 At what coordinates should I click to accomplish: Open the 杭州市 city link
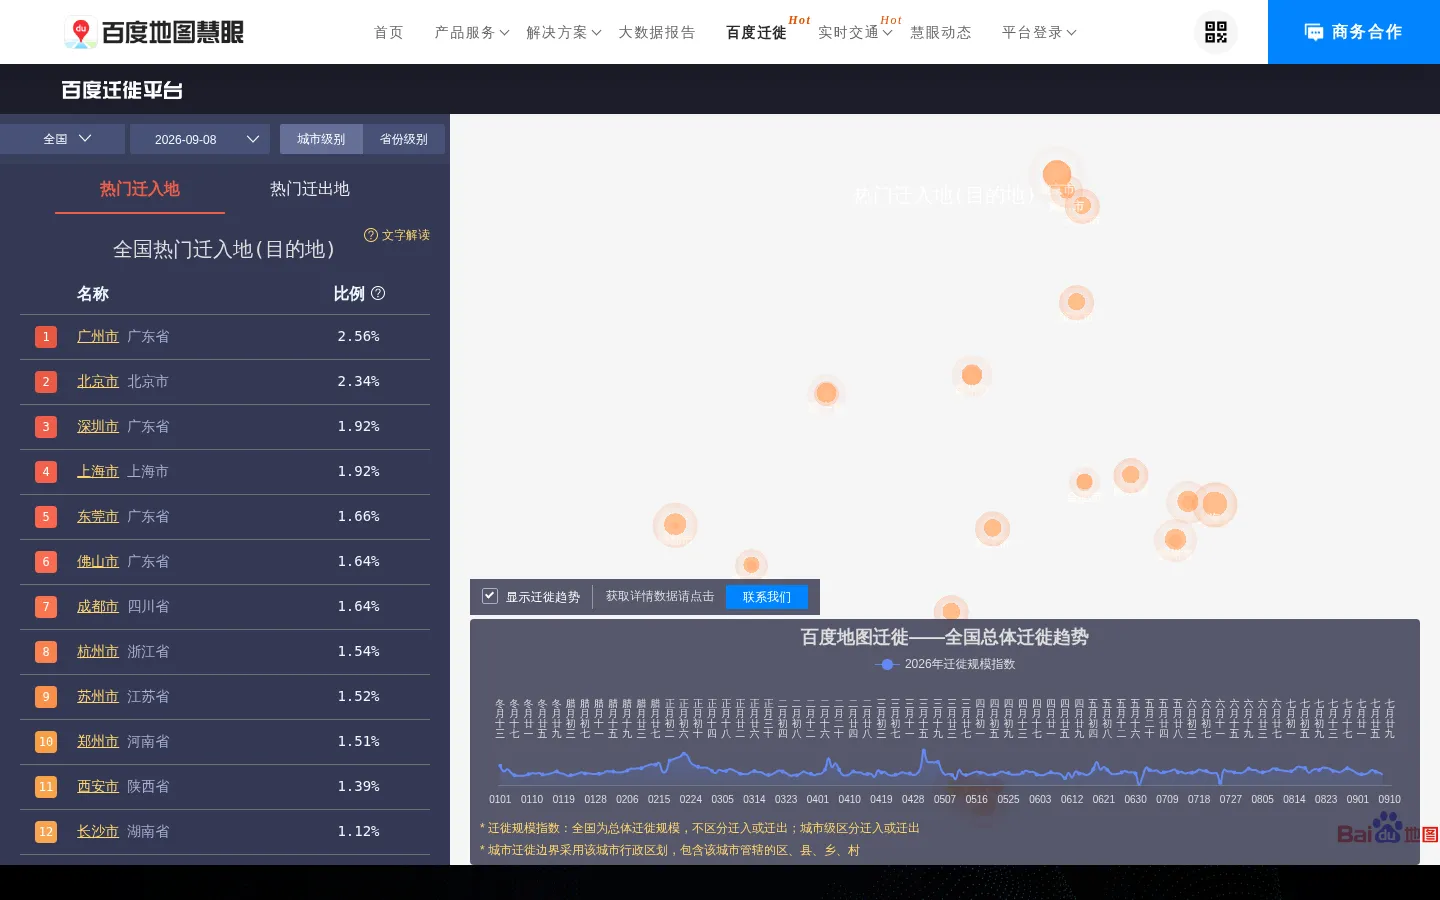click(98, 652)
